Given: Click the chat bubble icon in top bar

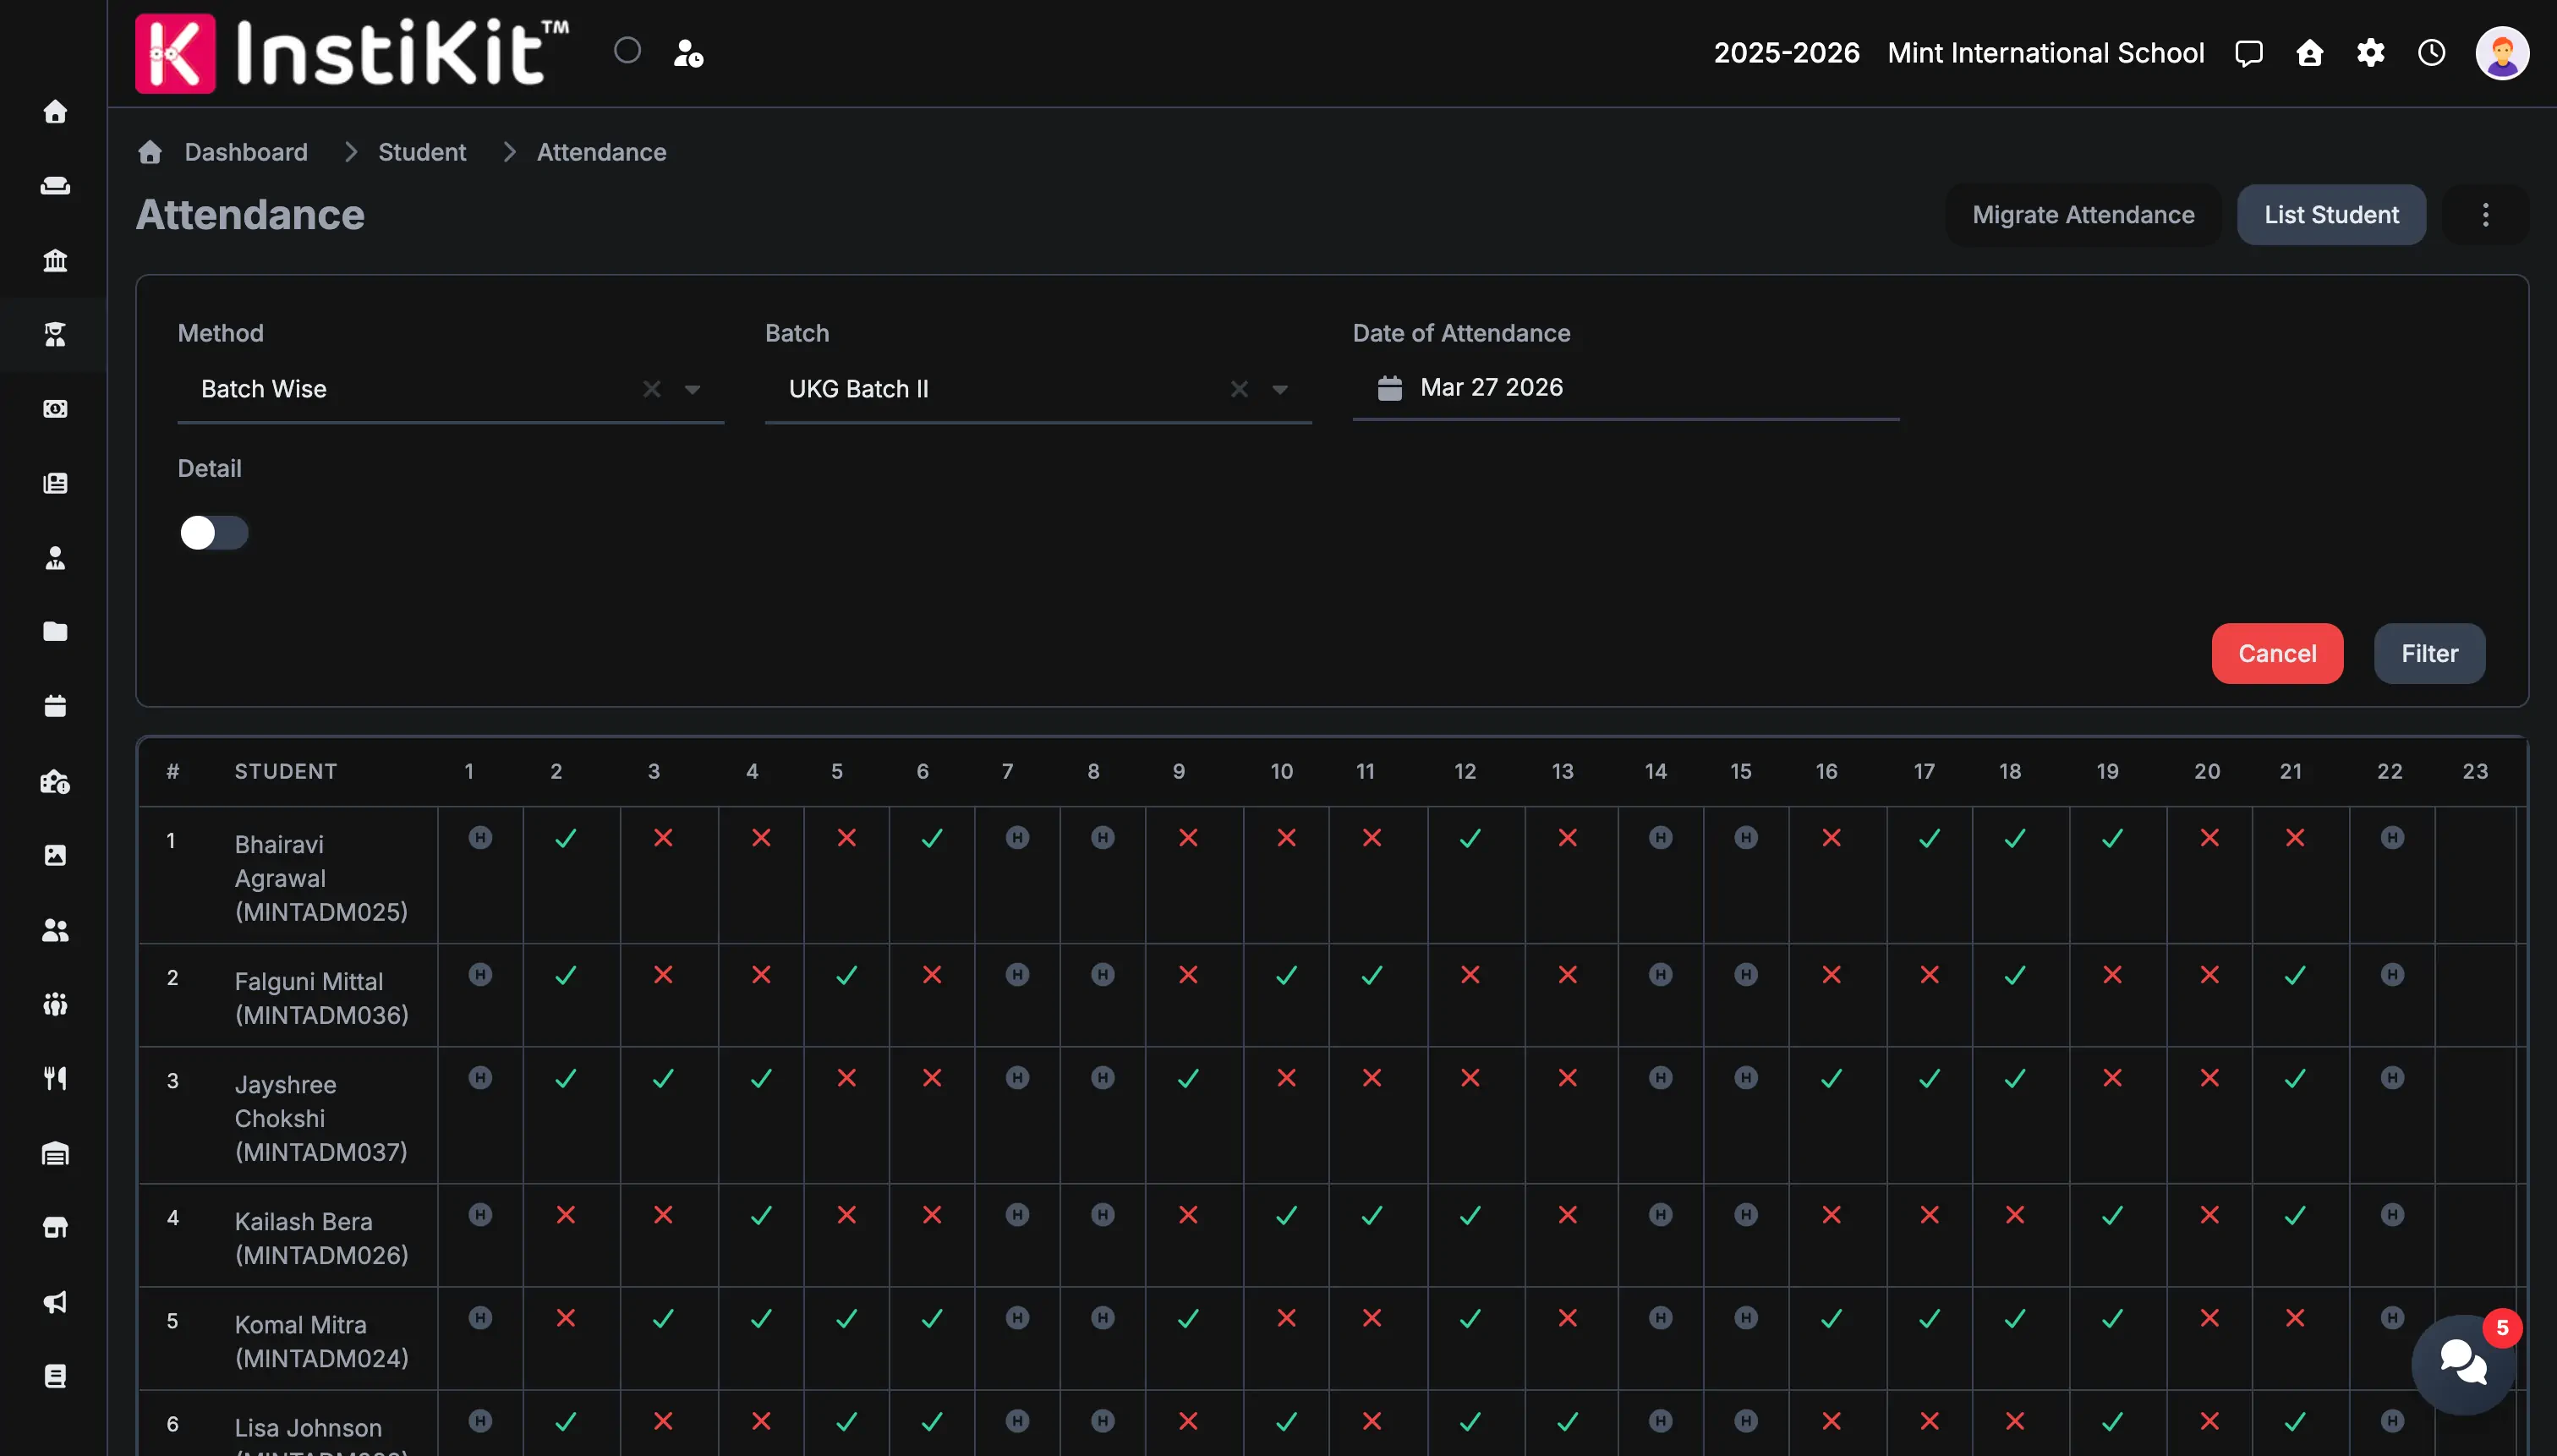Looking at the screenshot, I should [x=2248, y=53].
